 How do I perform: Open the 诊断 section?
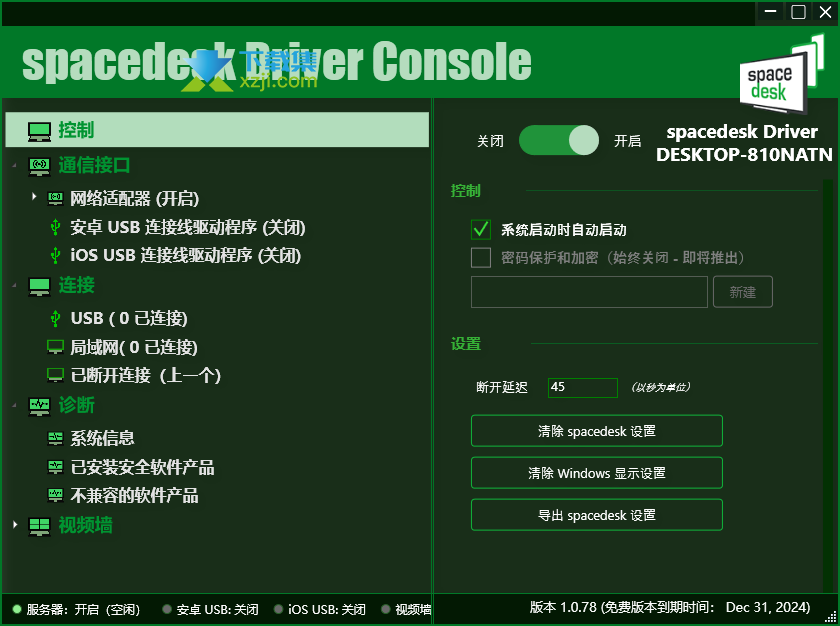coord(77,405)
